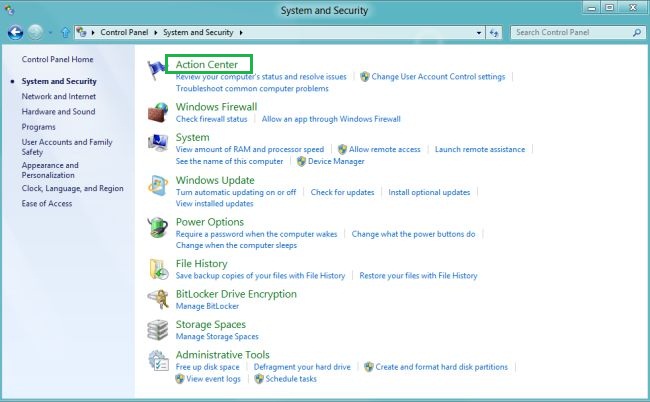This screenshot has width=650, height=402.
Task: Click Allow remote access
Action: point(384,149)
